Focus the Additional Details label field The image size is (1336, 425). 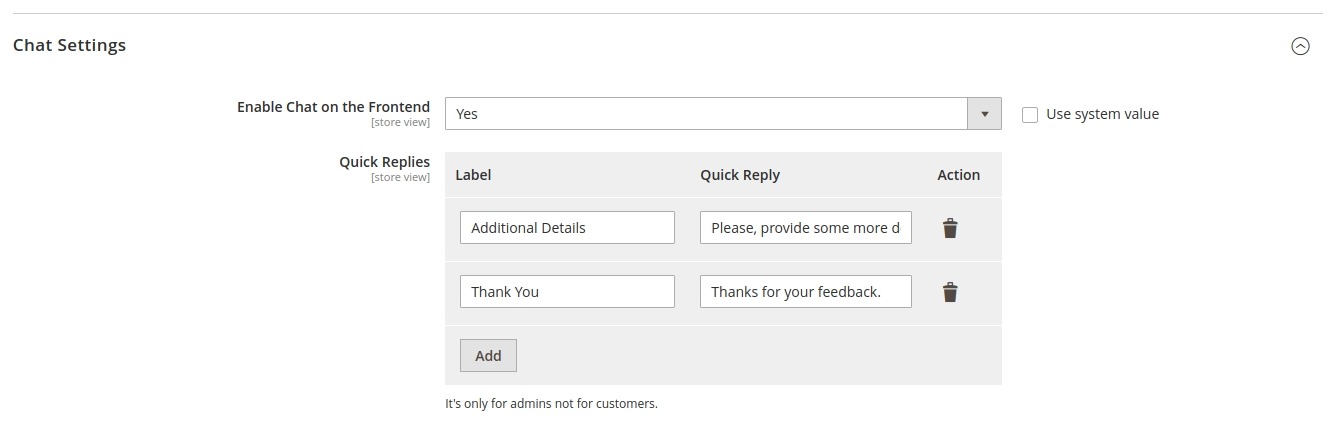(567, 227)
